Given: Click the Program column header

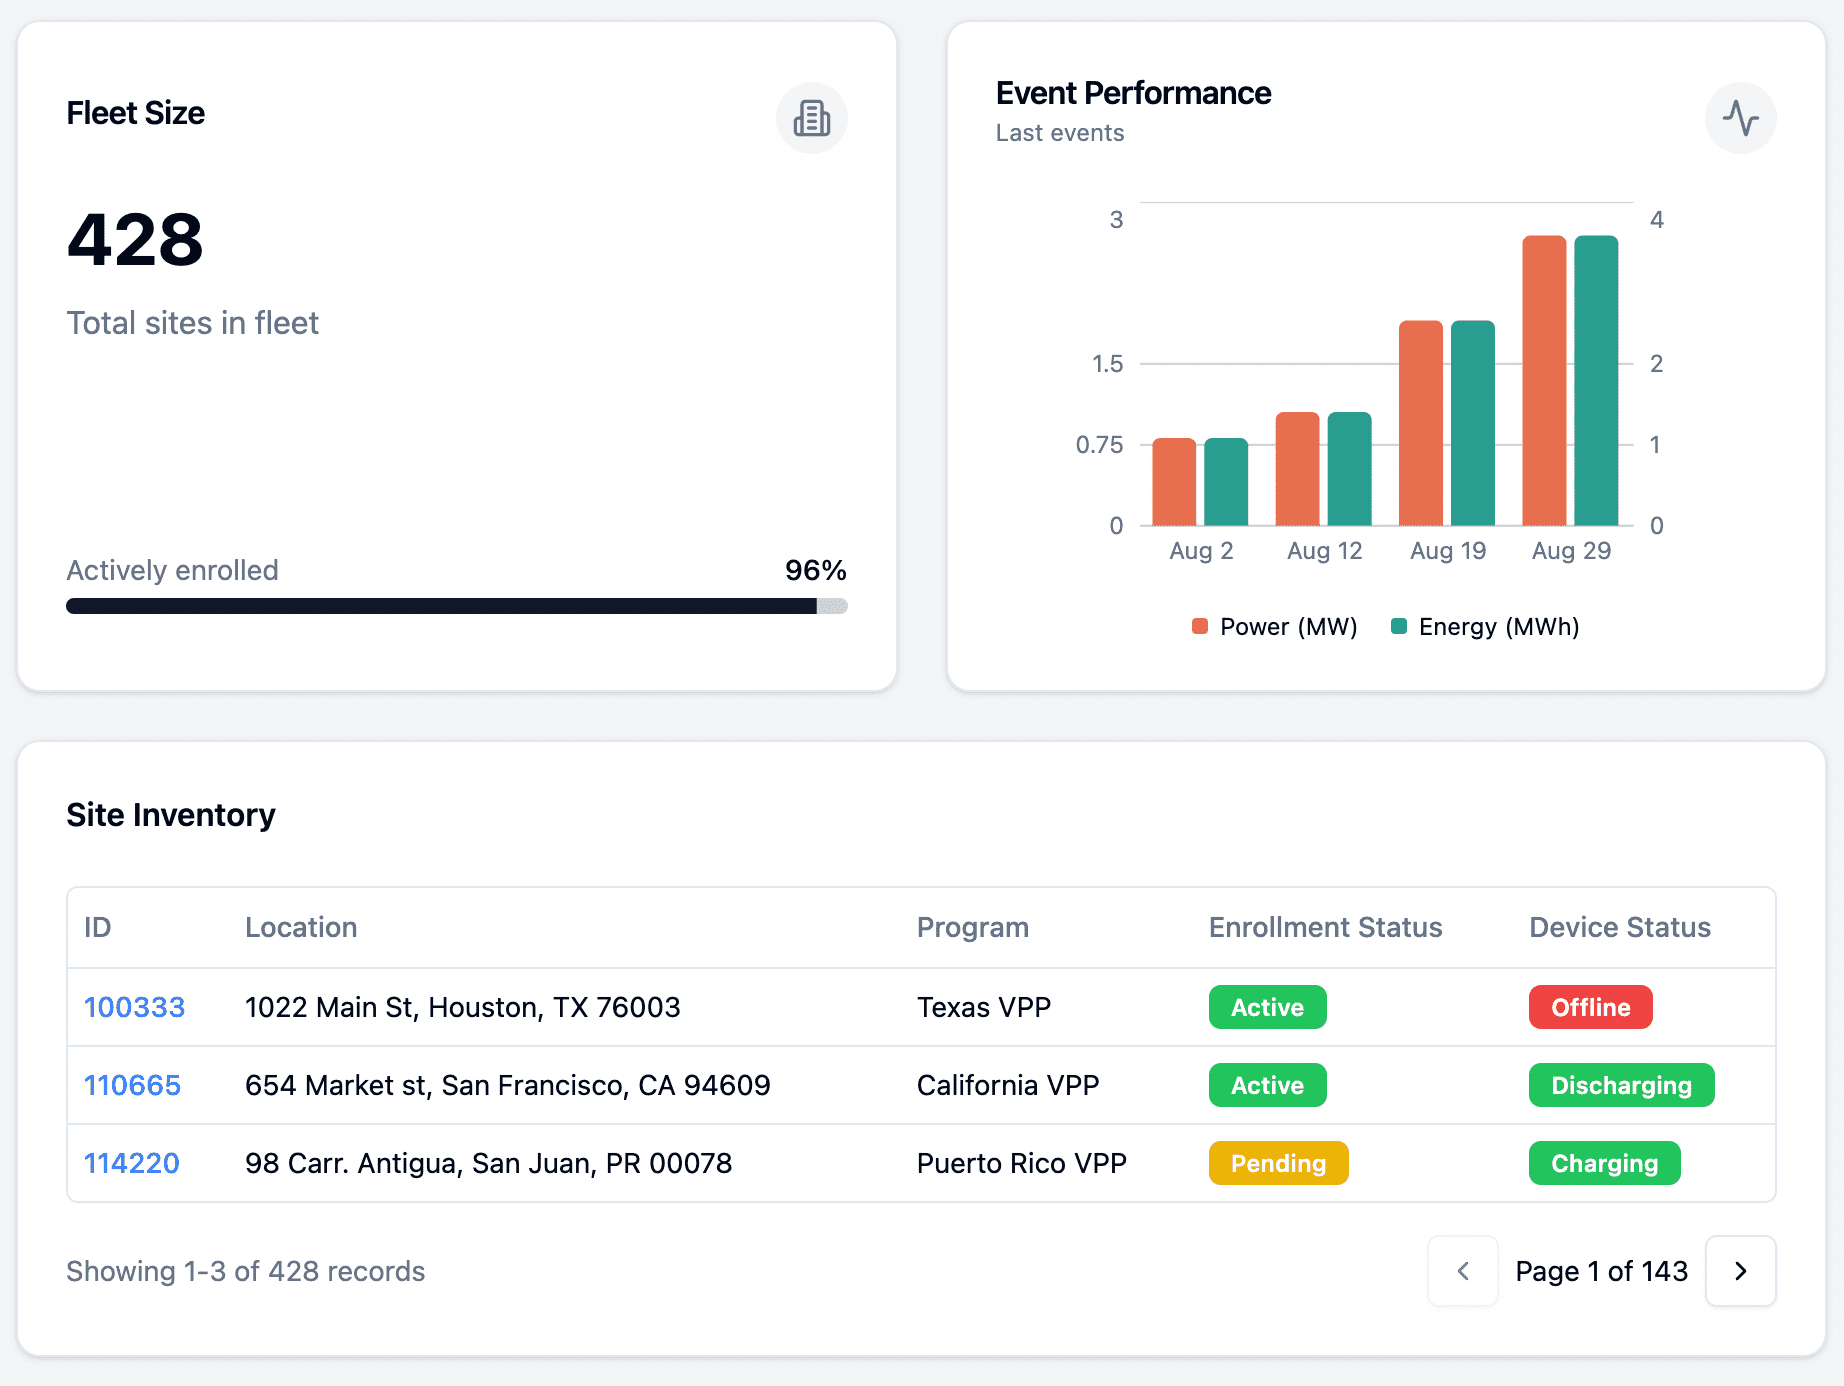Looking at the screenshot, I should (972, 927).
